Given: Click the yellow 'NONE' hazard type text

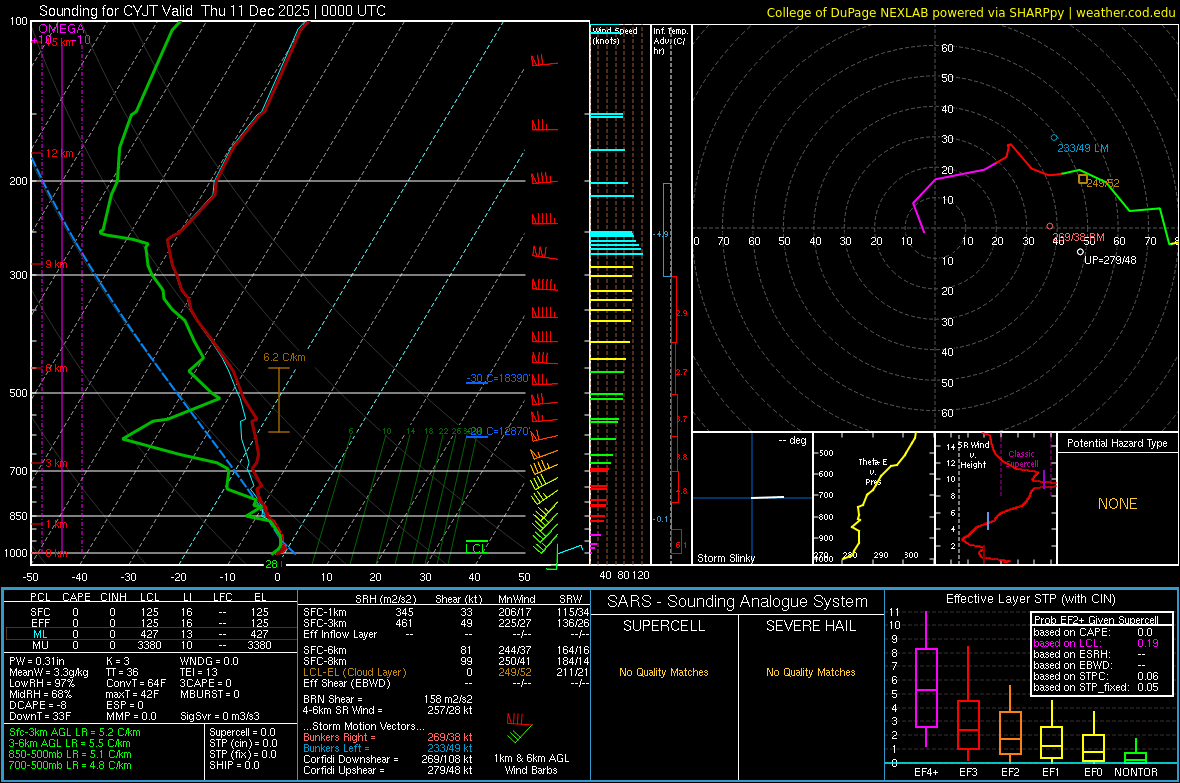Looking at the screenshot, I should click(x=1118, y=504).
